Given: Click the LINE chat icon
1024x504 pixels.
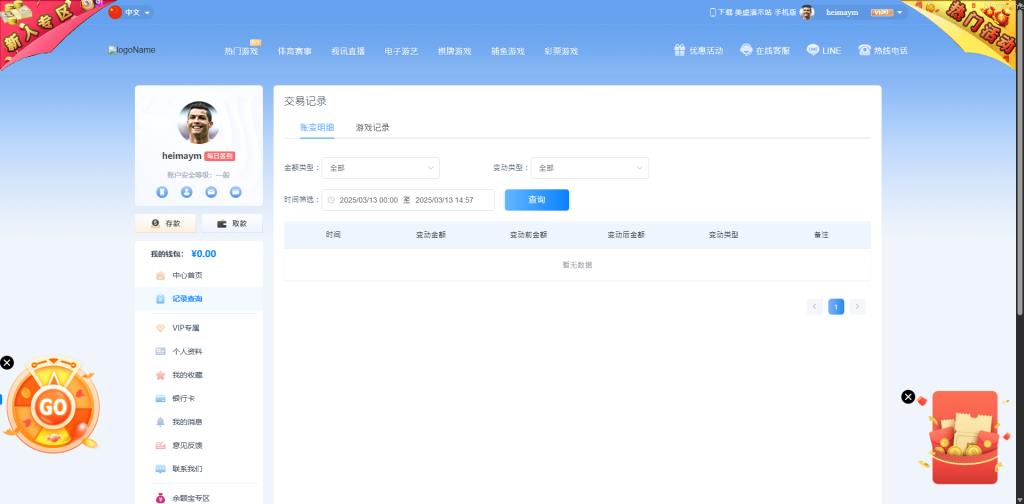Looking at the screenshot, I should [x=813, y=50].
